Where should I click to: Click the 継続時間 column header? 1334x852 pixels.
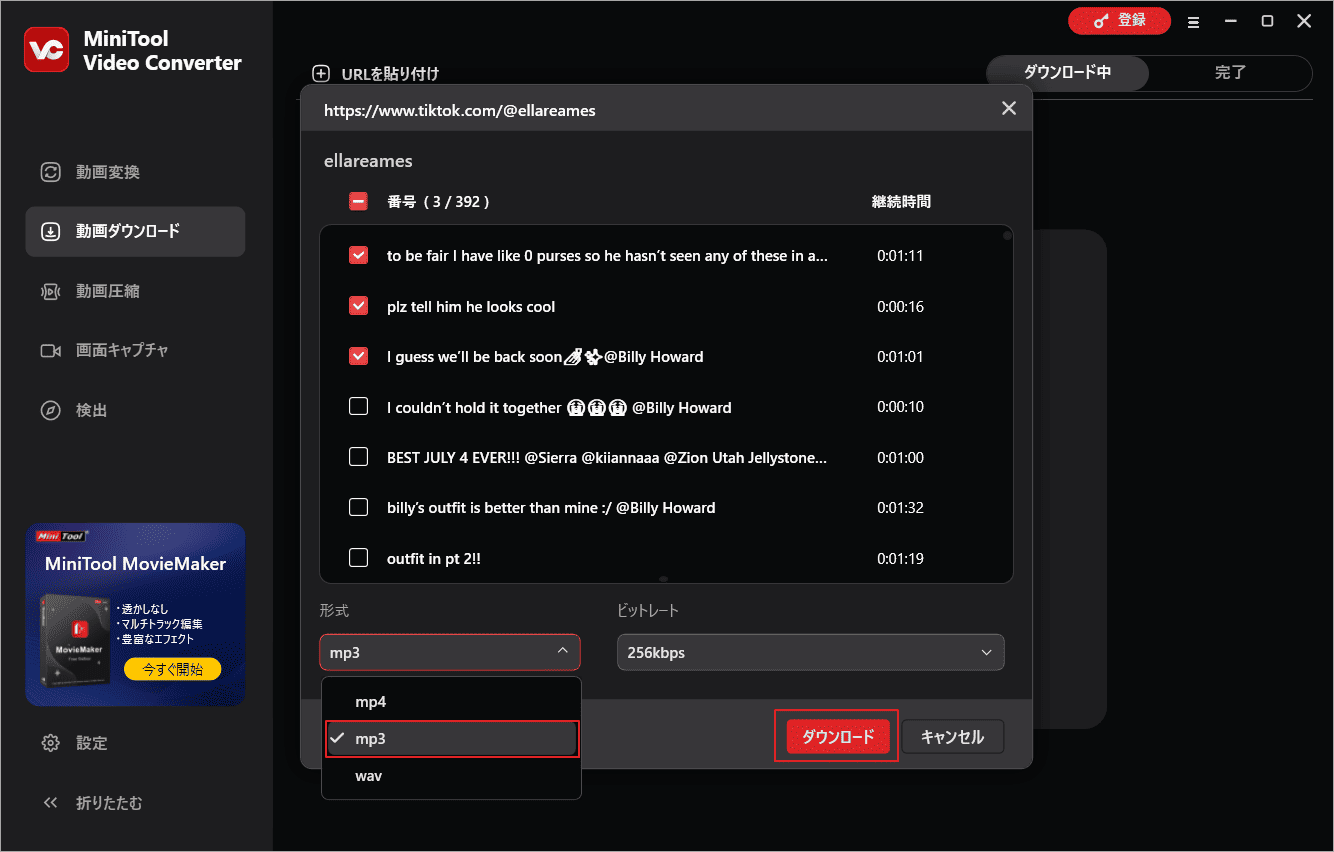click(901, 201)
